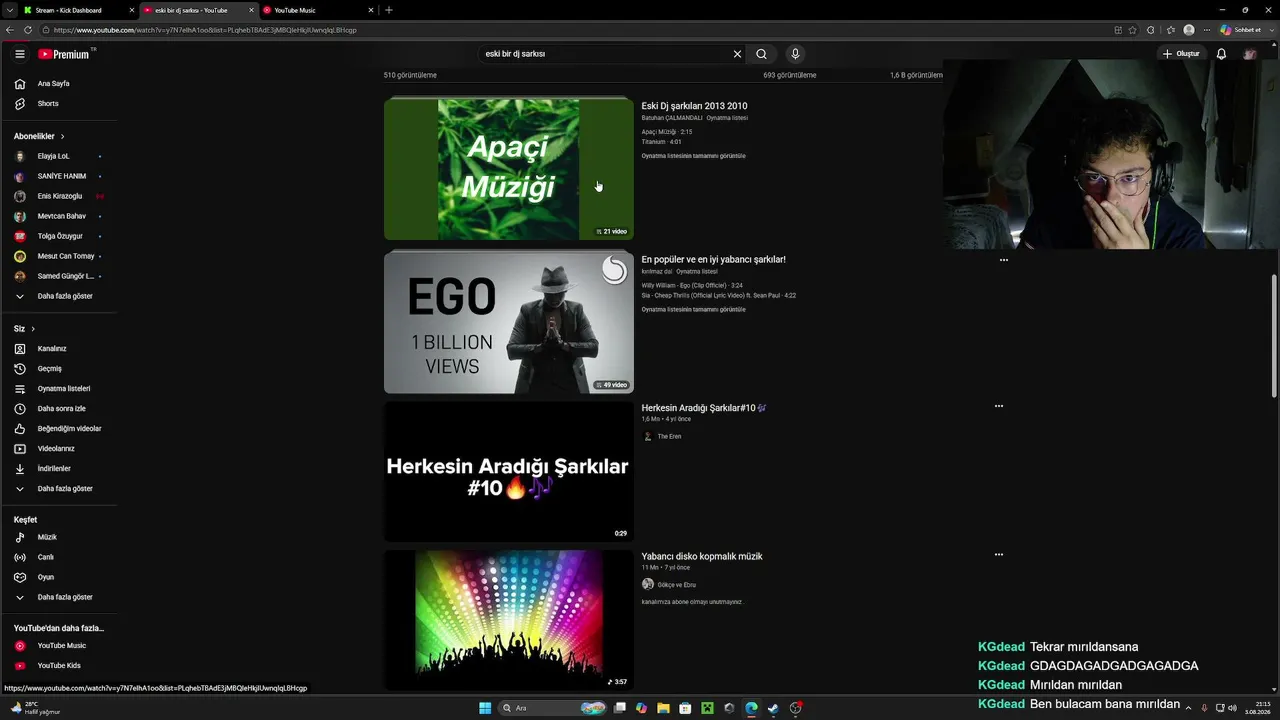Open the browser tab list dropdown
1280x720 pixels.
coord(9,10)
